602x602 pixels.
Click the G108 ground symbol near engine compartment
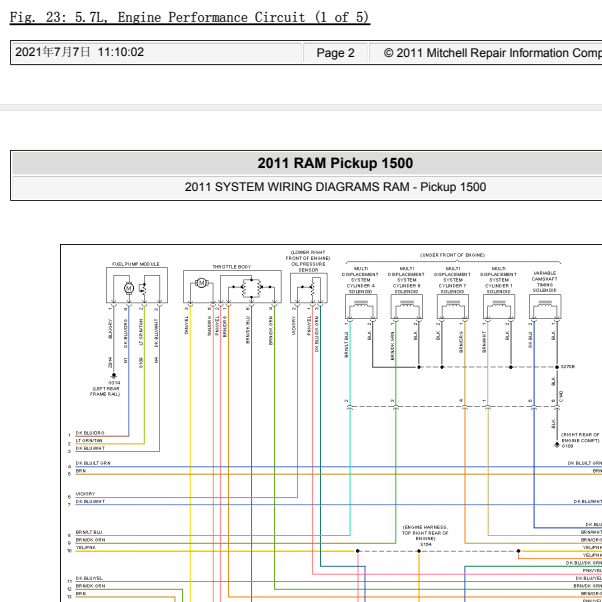557,445
